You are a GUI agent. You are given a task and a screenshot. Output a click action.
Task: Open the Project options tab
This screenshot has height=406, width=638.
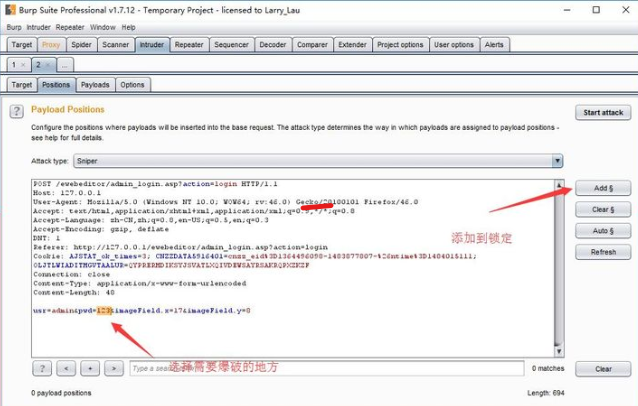pos(400,45)
